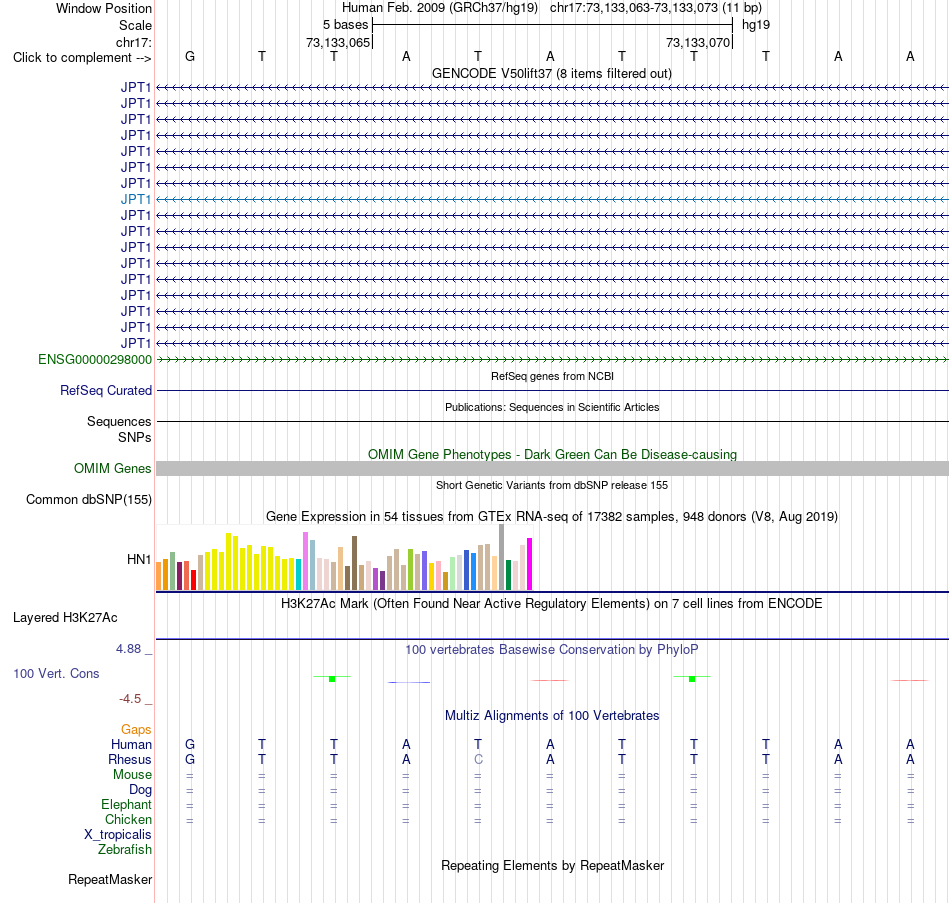Image resolution: width=950 pixels, height=903 pixels.
Task: Click the hg19 label beside scale bar
Action: coord(756,25)
